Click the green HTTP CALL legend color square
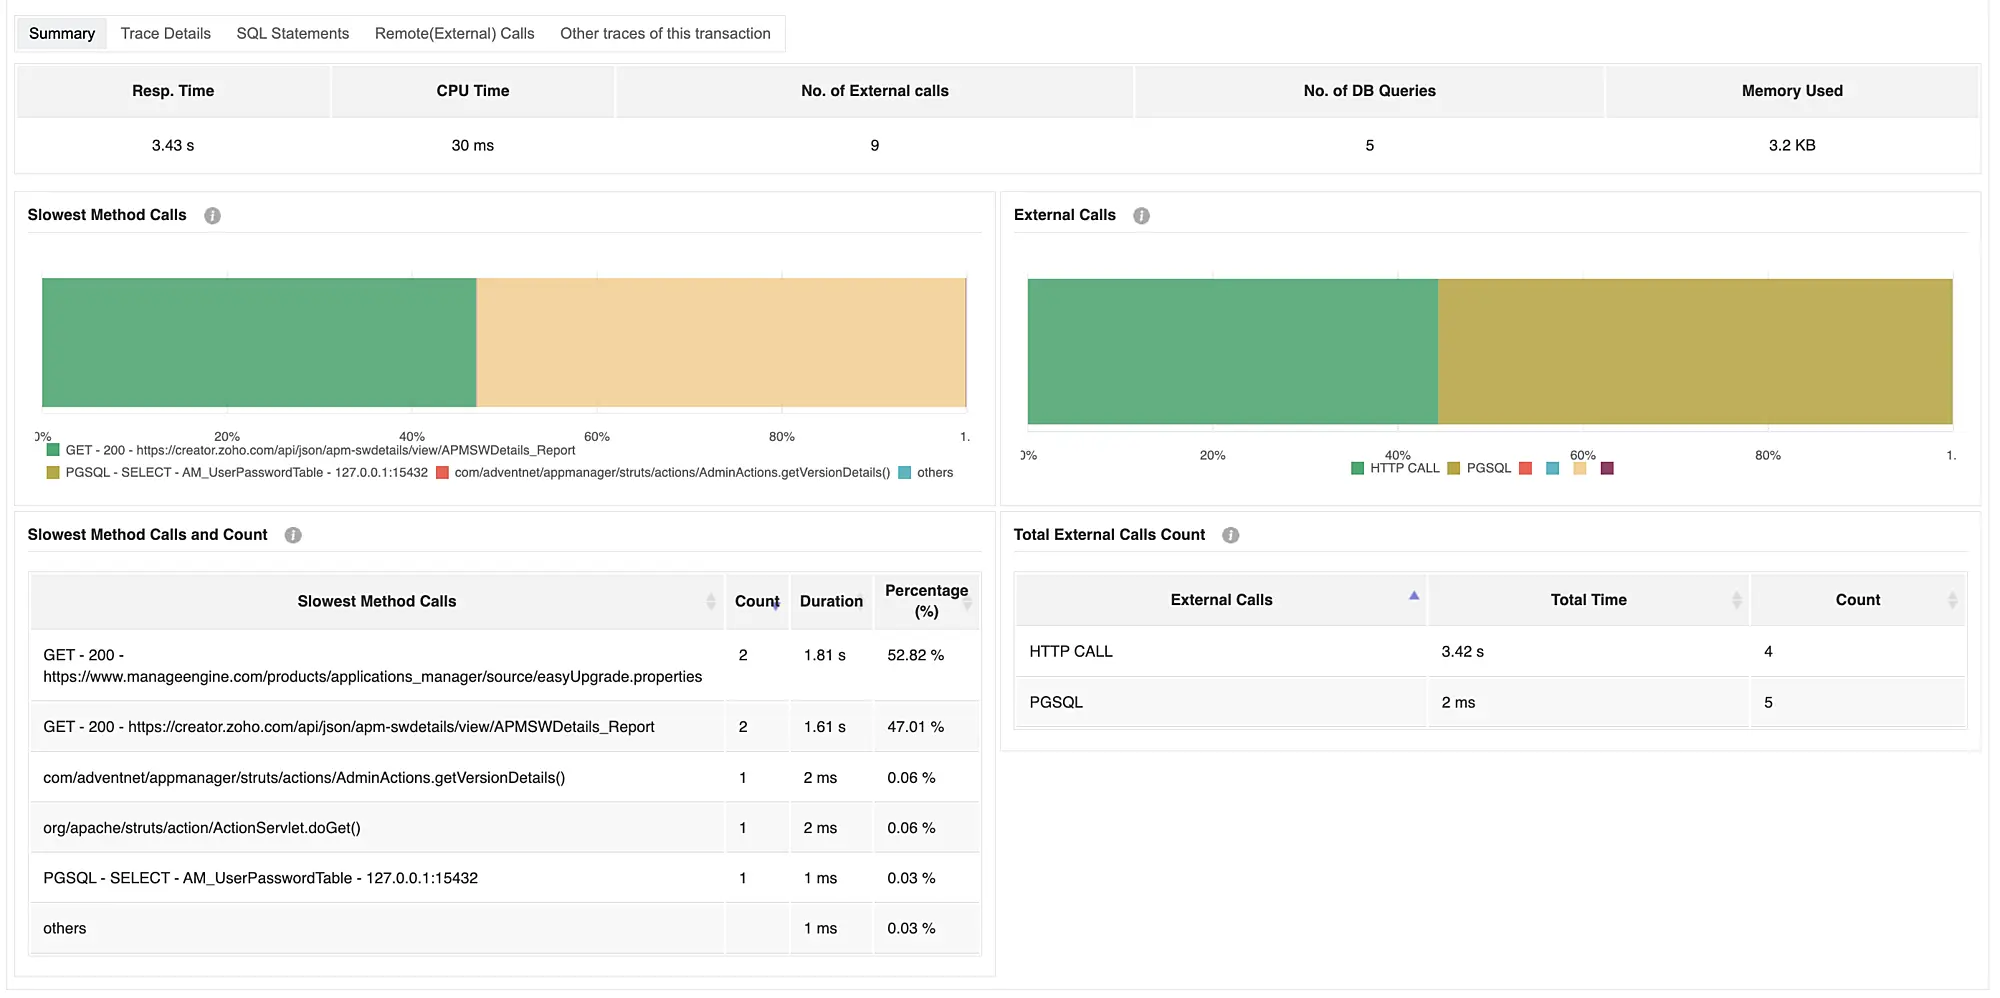This screenshot has width=2000, height=998. click(x=1356, y=468)
